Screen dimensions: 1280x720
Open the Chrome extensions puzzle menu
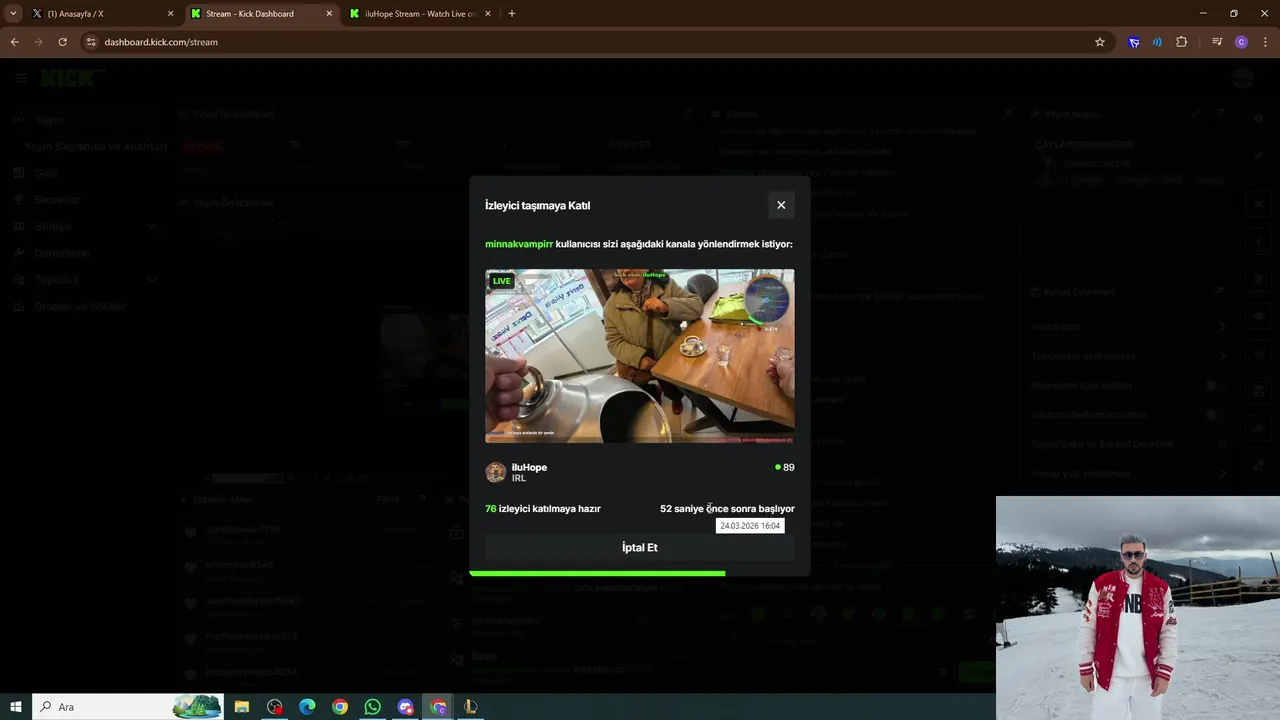pyautogui.click(x=1181, y=42)
